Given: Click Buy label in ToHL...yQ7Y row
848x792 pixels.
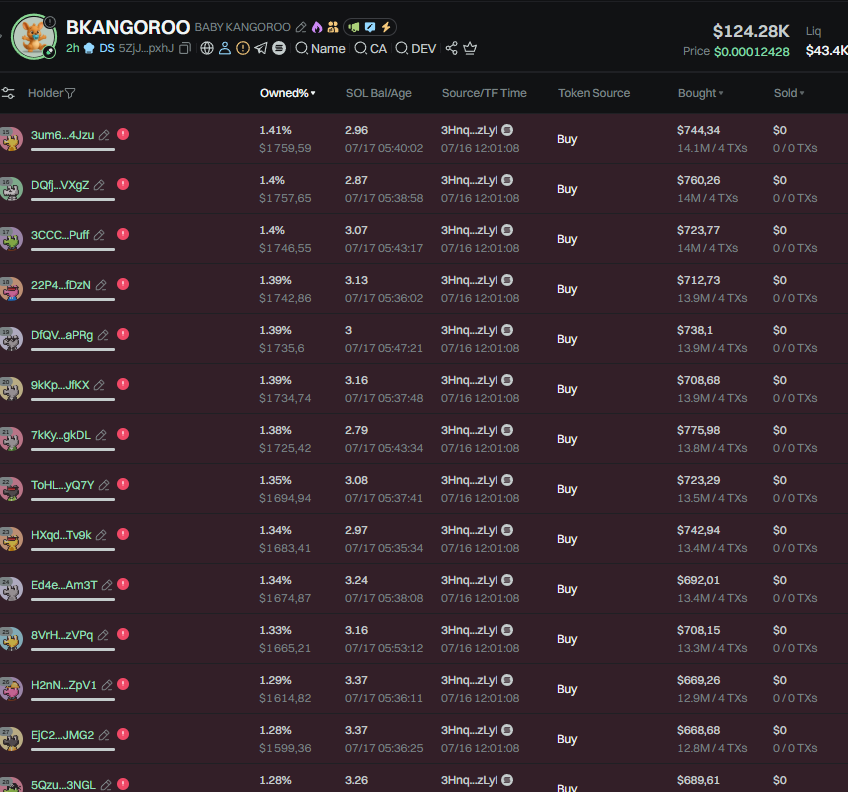Looking at the screenshot, I should coord(567,489).
